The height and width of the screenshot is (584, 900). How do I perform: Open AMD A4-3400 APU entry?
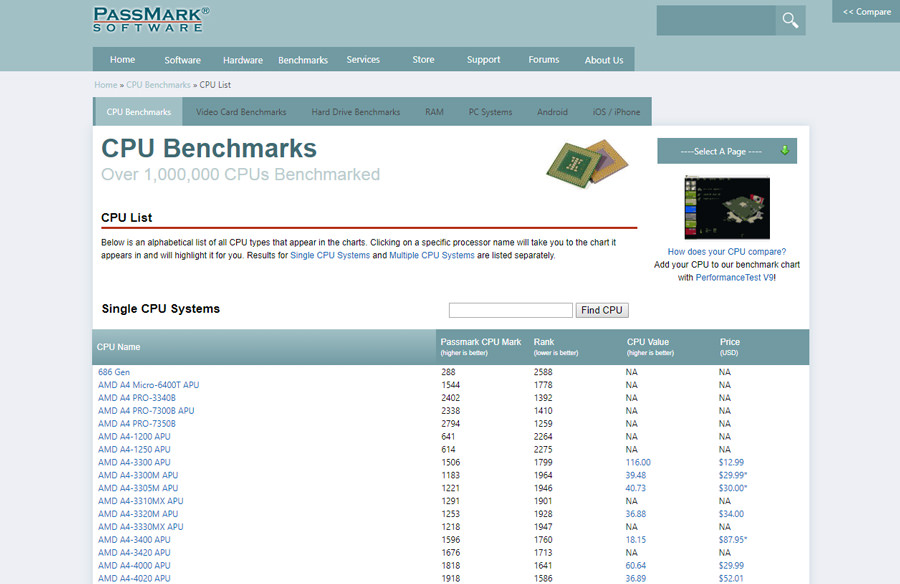tap(134, 540)
